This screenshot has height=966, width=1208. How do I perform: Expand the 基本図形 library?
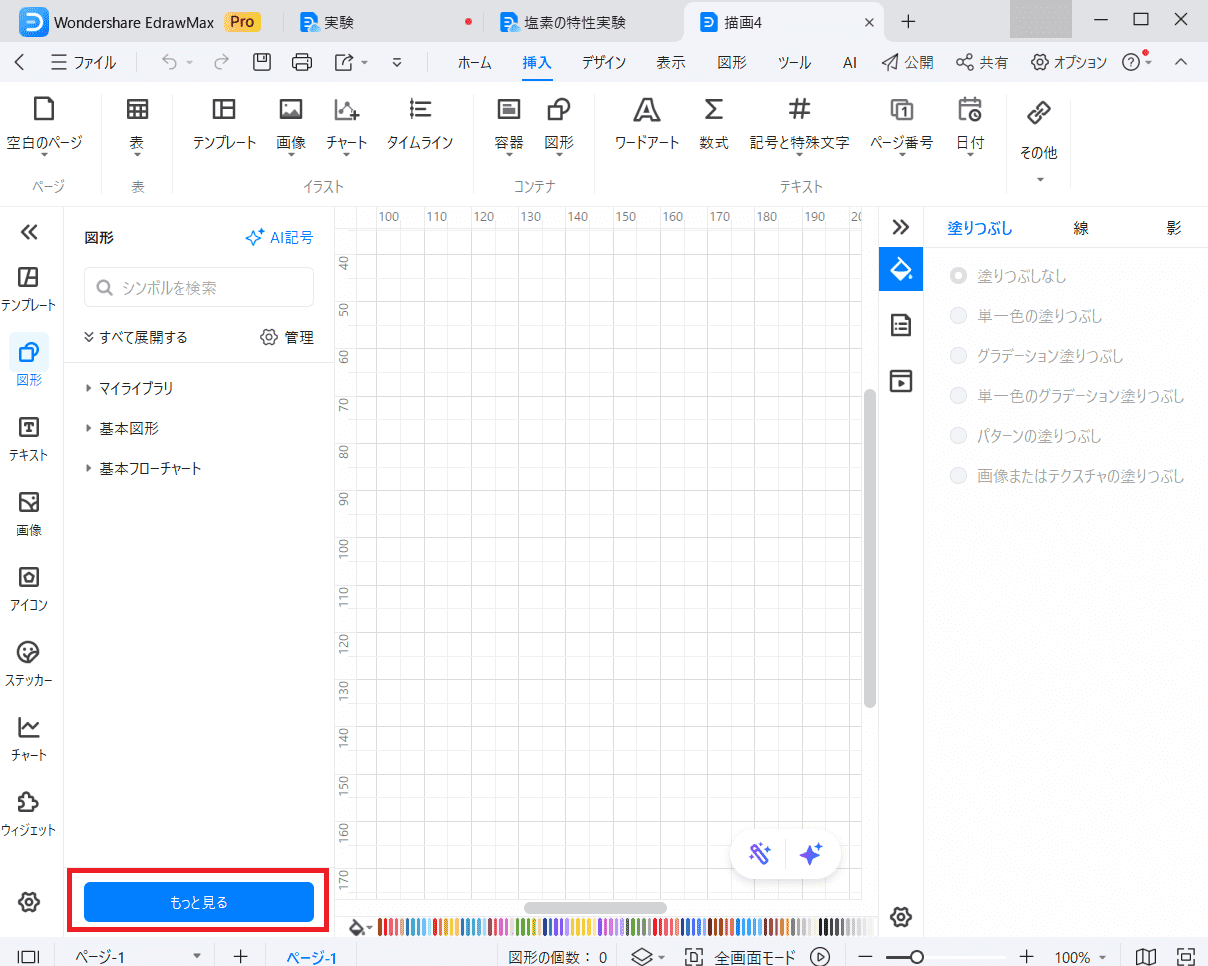click(128, 428)
